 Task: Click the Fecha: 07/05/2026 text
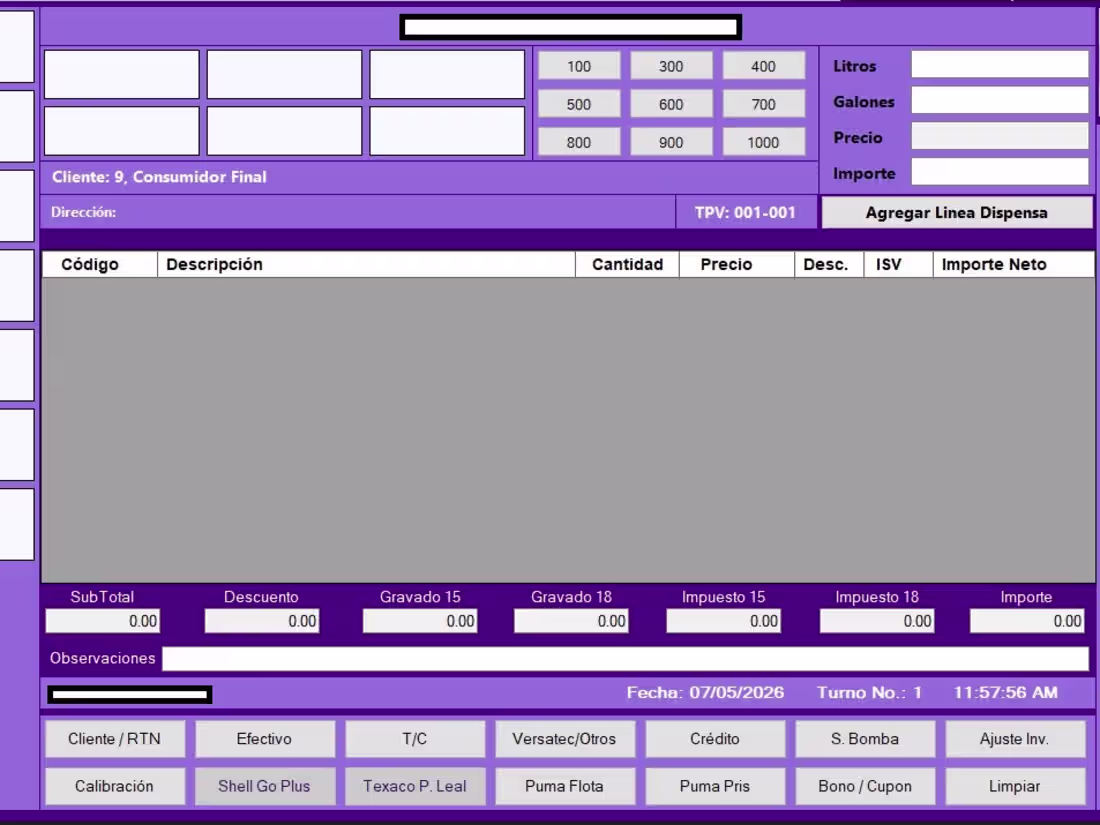point(705,692)
